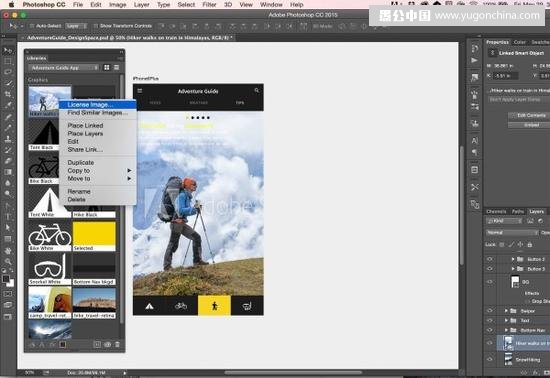Click the X position input field
This screenshot has height=378, width=550.
pos(507,76)
